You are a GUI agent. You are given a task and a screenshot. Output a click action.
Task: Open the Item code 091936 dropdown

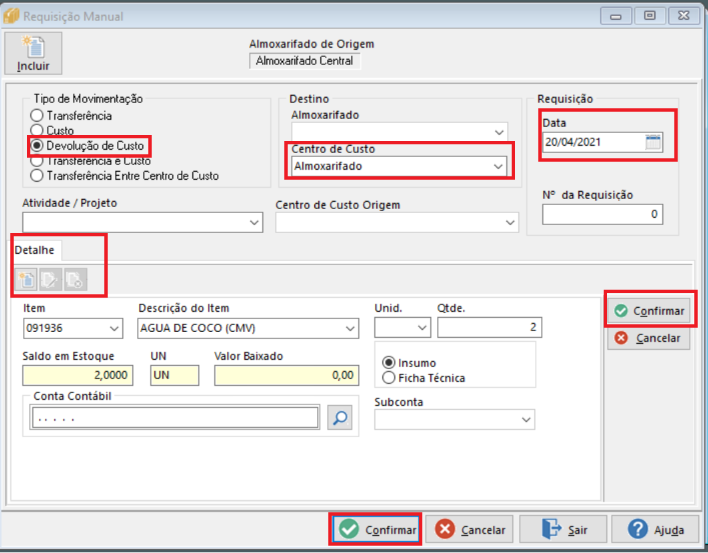114,328
